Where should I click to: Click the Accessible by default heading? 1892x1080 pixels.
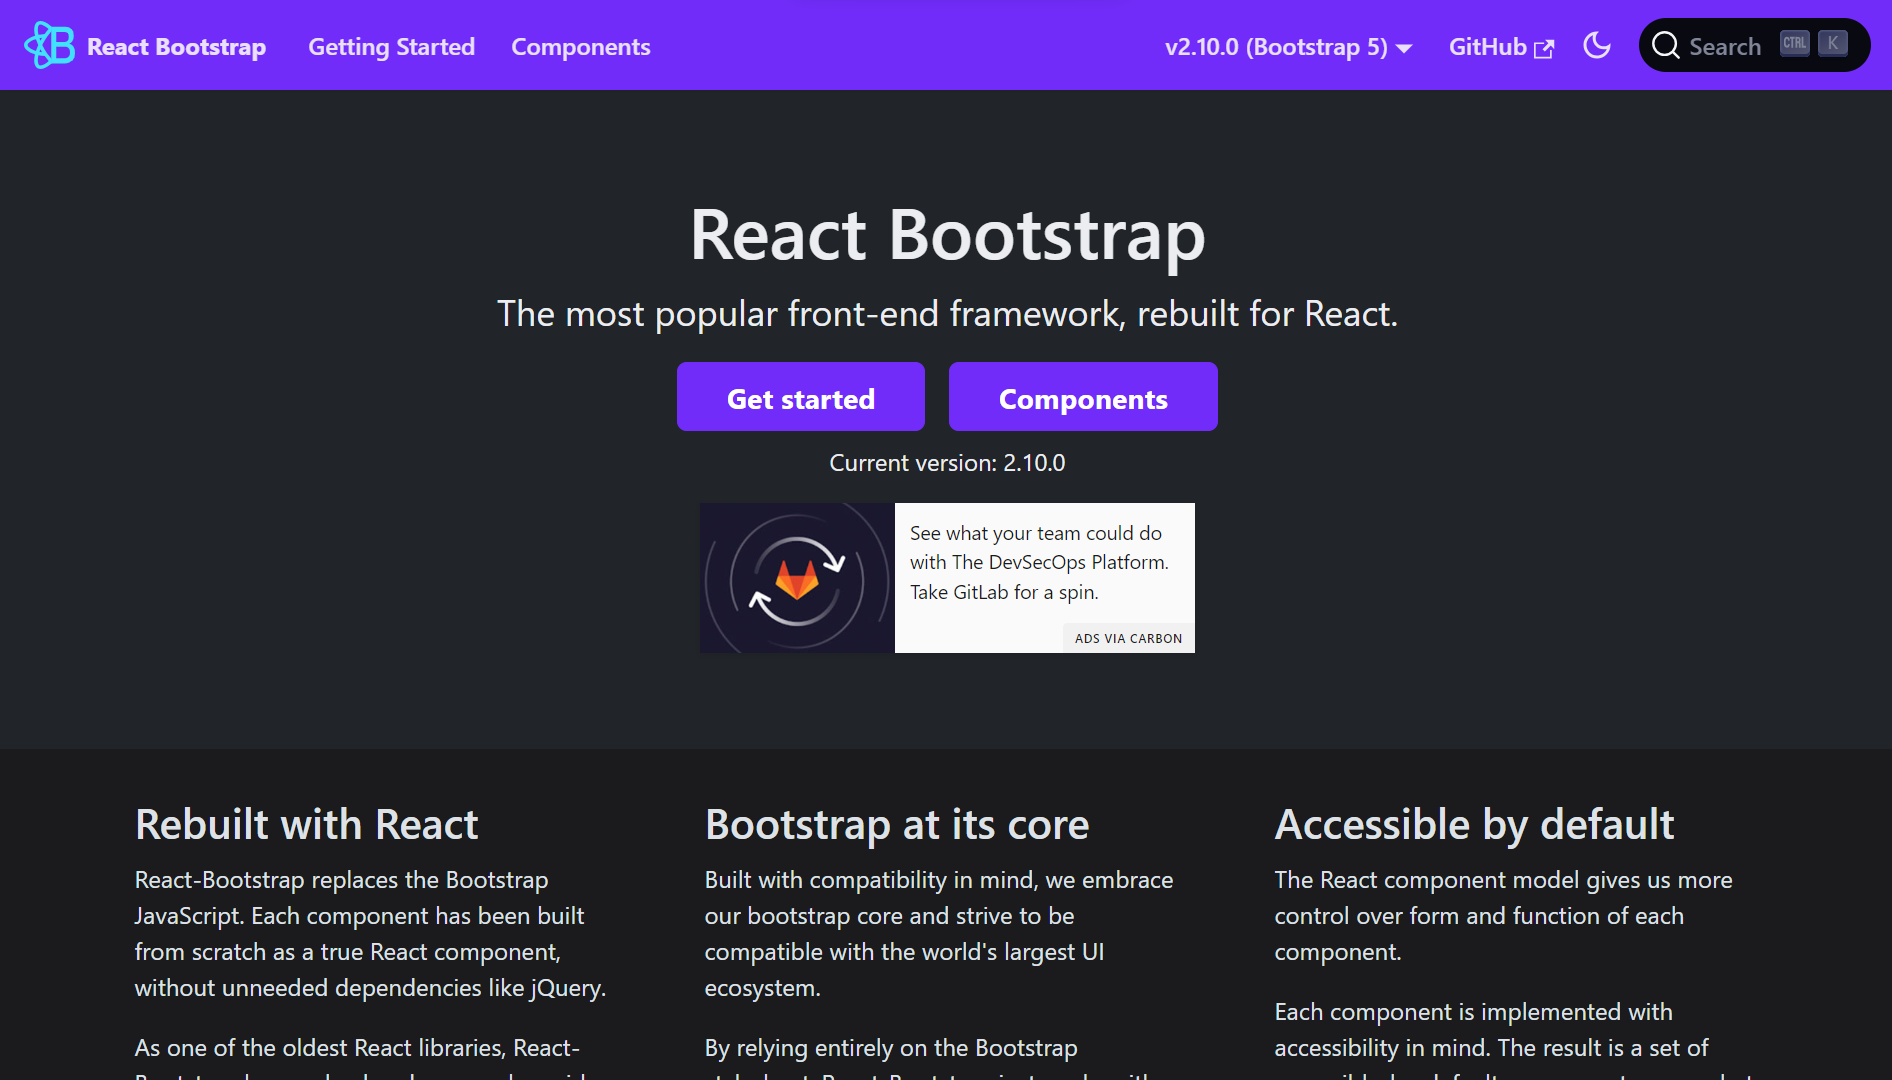pyautogui.click(x=1474, y=825)
